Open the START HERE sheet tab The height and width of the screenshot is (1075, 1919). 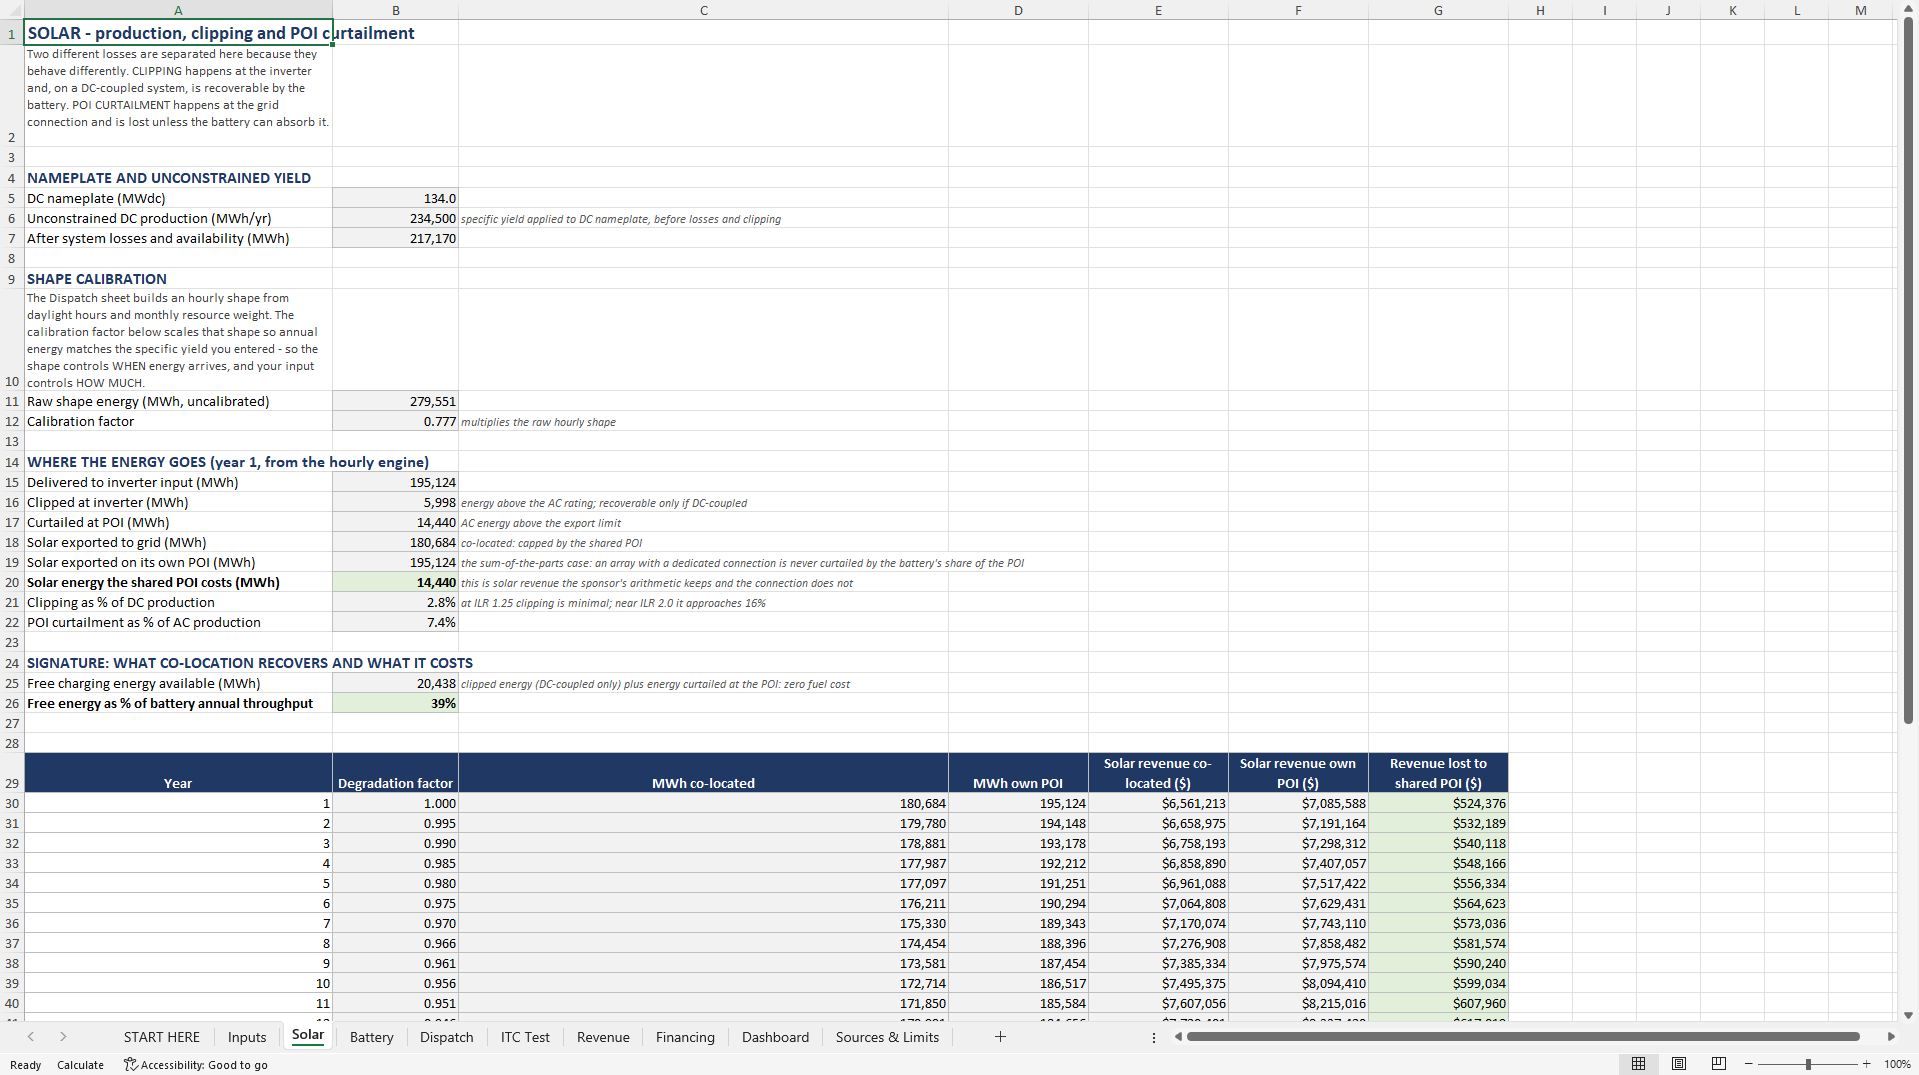pyautogui.click(x=162, y=1037)
